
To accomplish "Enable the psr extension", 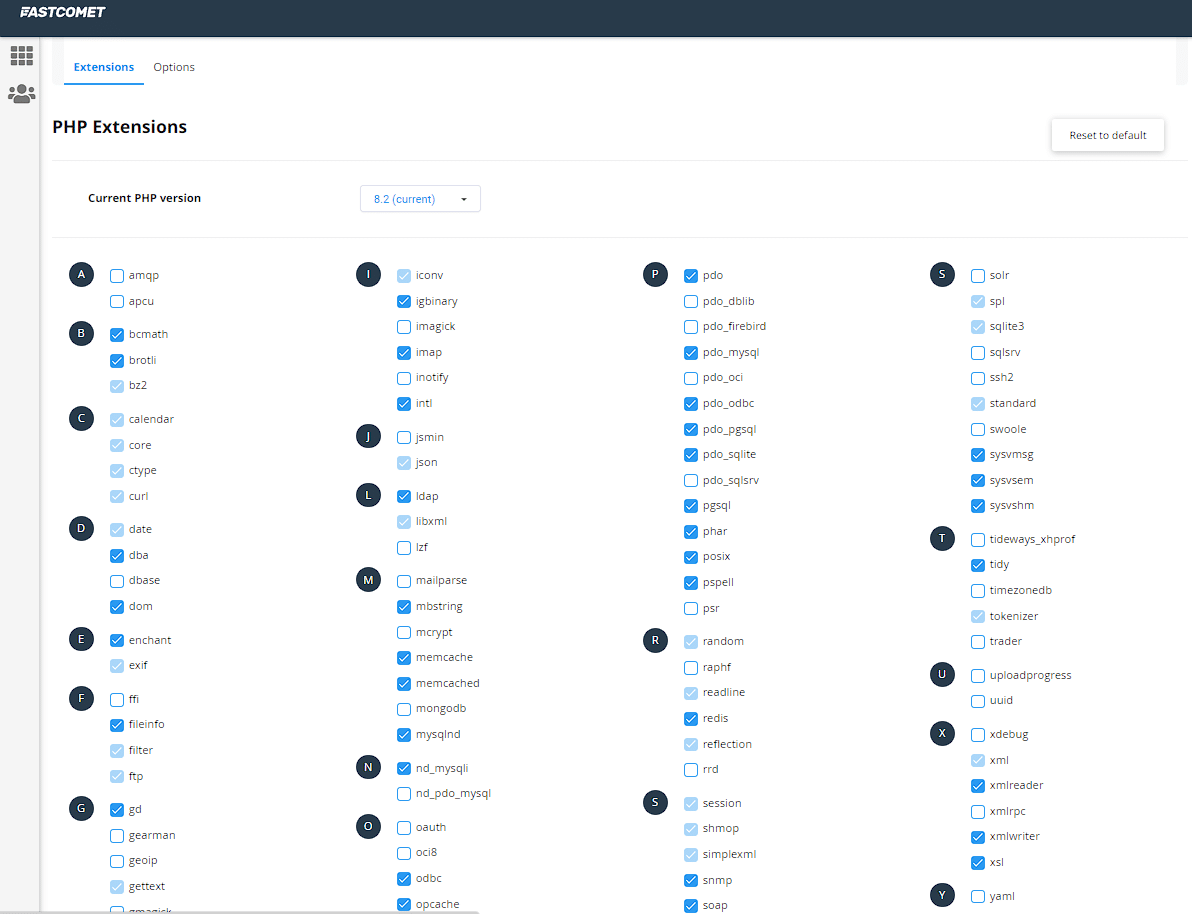I will click(x=691, y=608).
